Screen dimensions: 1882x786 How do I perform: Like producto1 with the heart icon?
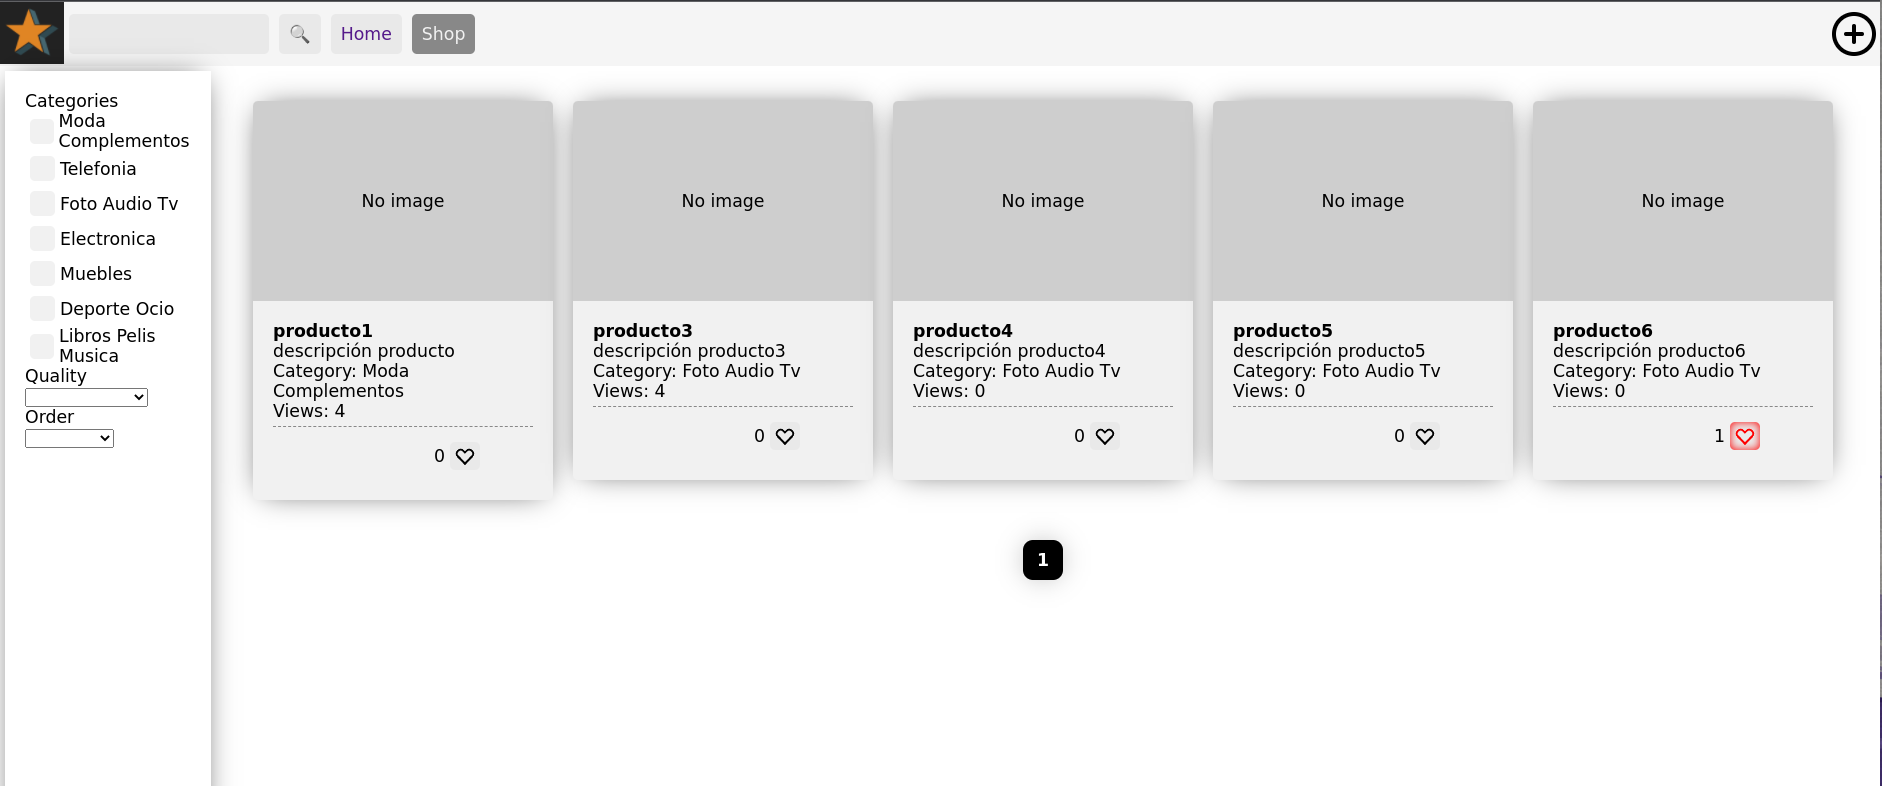pyautogui.click(x=465, y=456)
